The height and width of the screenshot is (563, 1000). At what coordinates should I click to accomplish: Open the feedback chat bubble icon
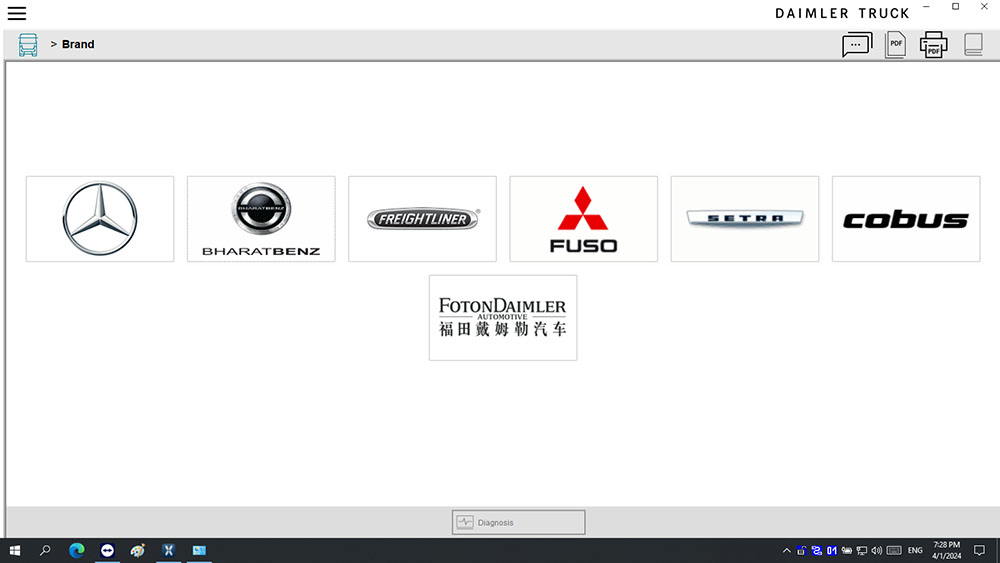(x=857, y=45)
